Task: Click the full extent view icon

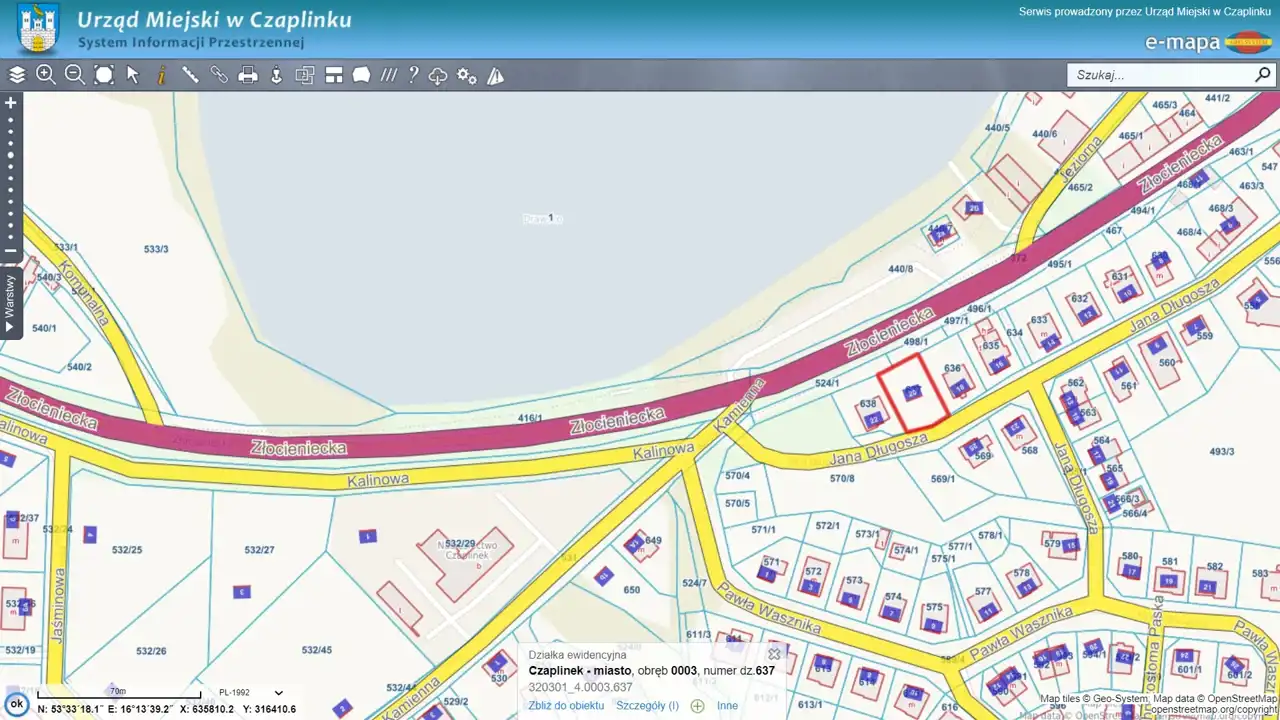Action: [104, 75]
